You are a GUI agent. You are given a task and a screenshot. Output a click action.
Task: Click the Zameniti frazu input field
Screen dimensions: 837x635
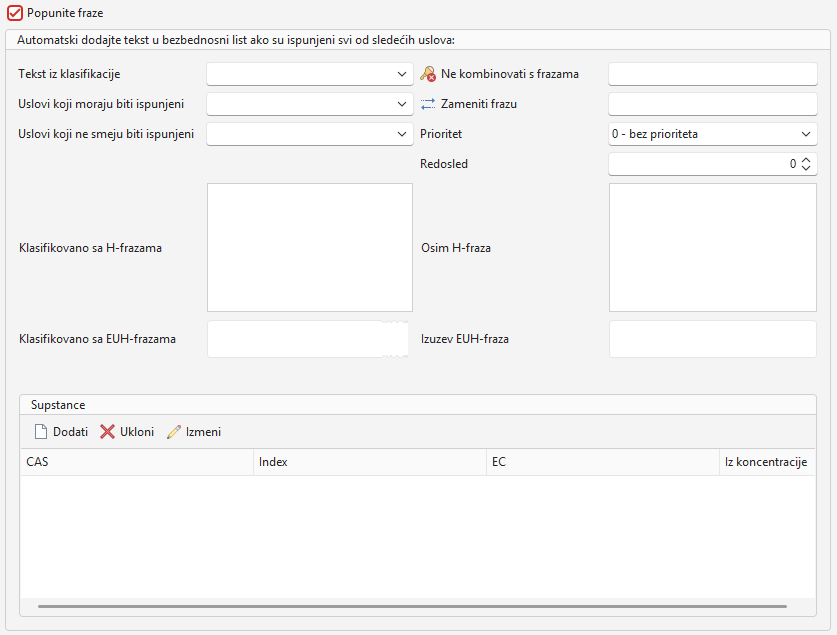(x=713, y=104)
